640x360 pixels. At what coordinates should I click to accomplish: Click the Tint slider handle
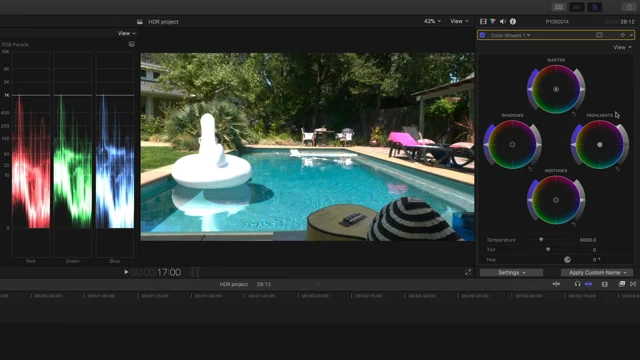pos(548,249)
